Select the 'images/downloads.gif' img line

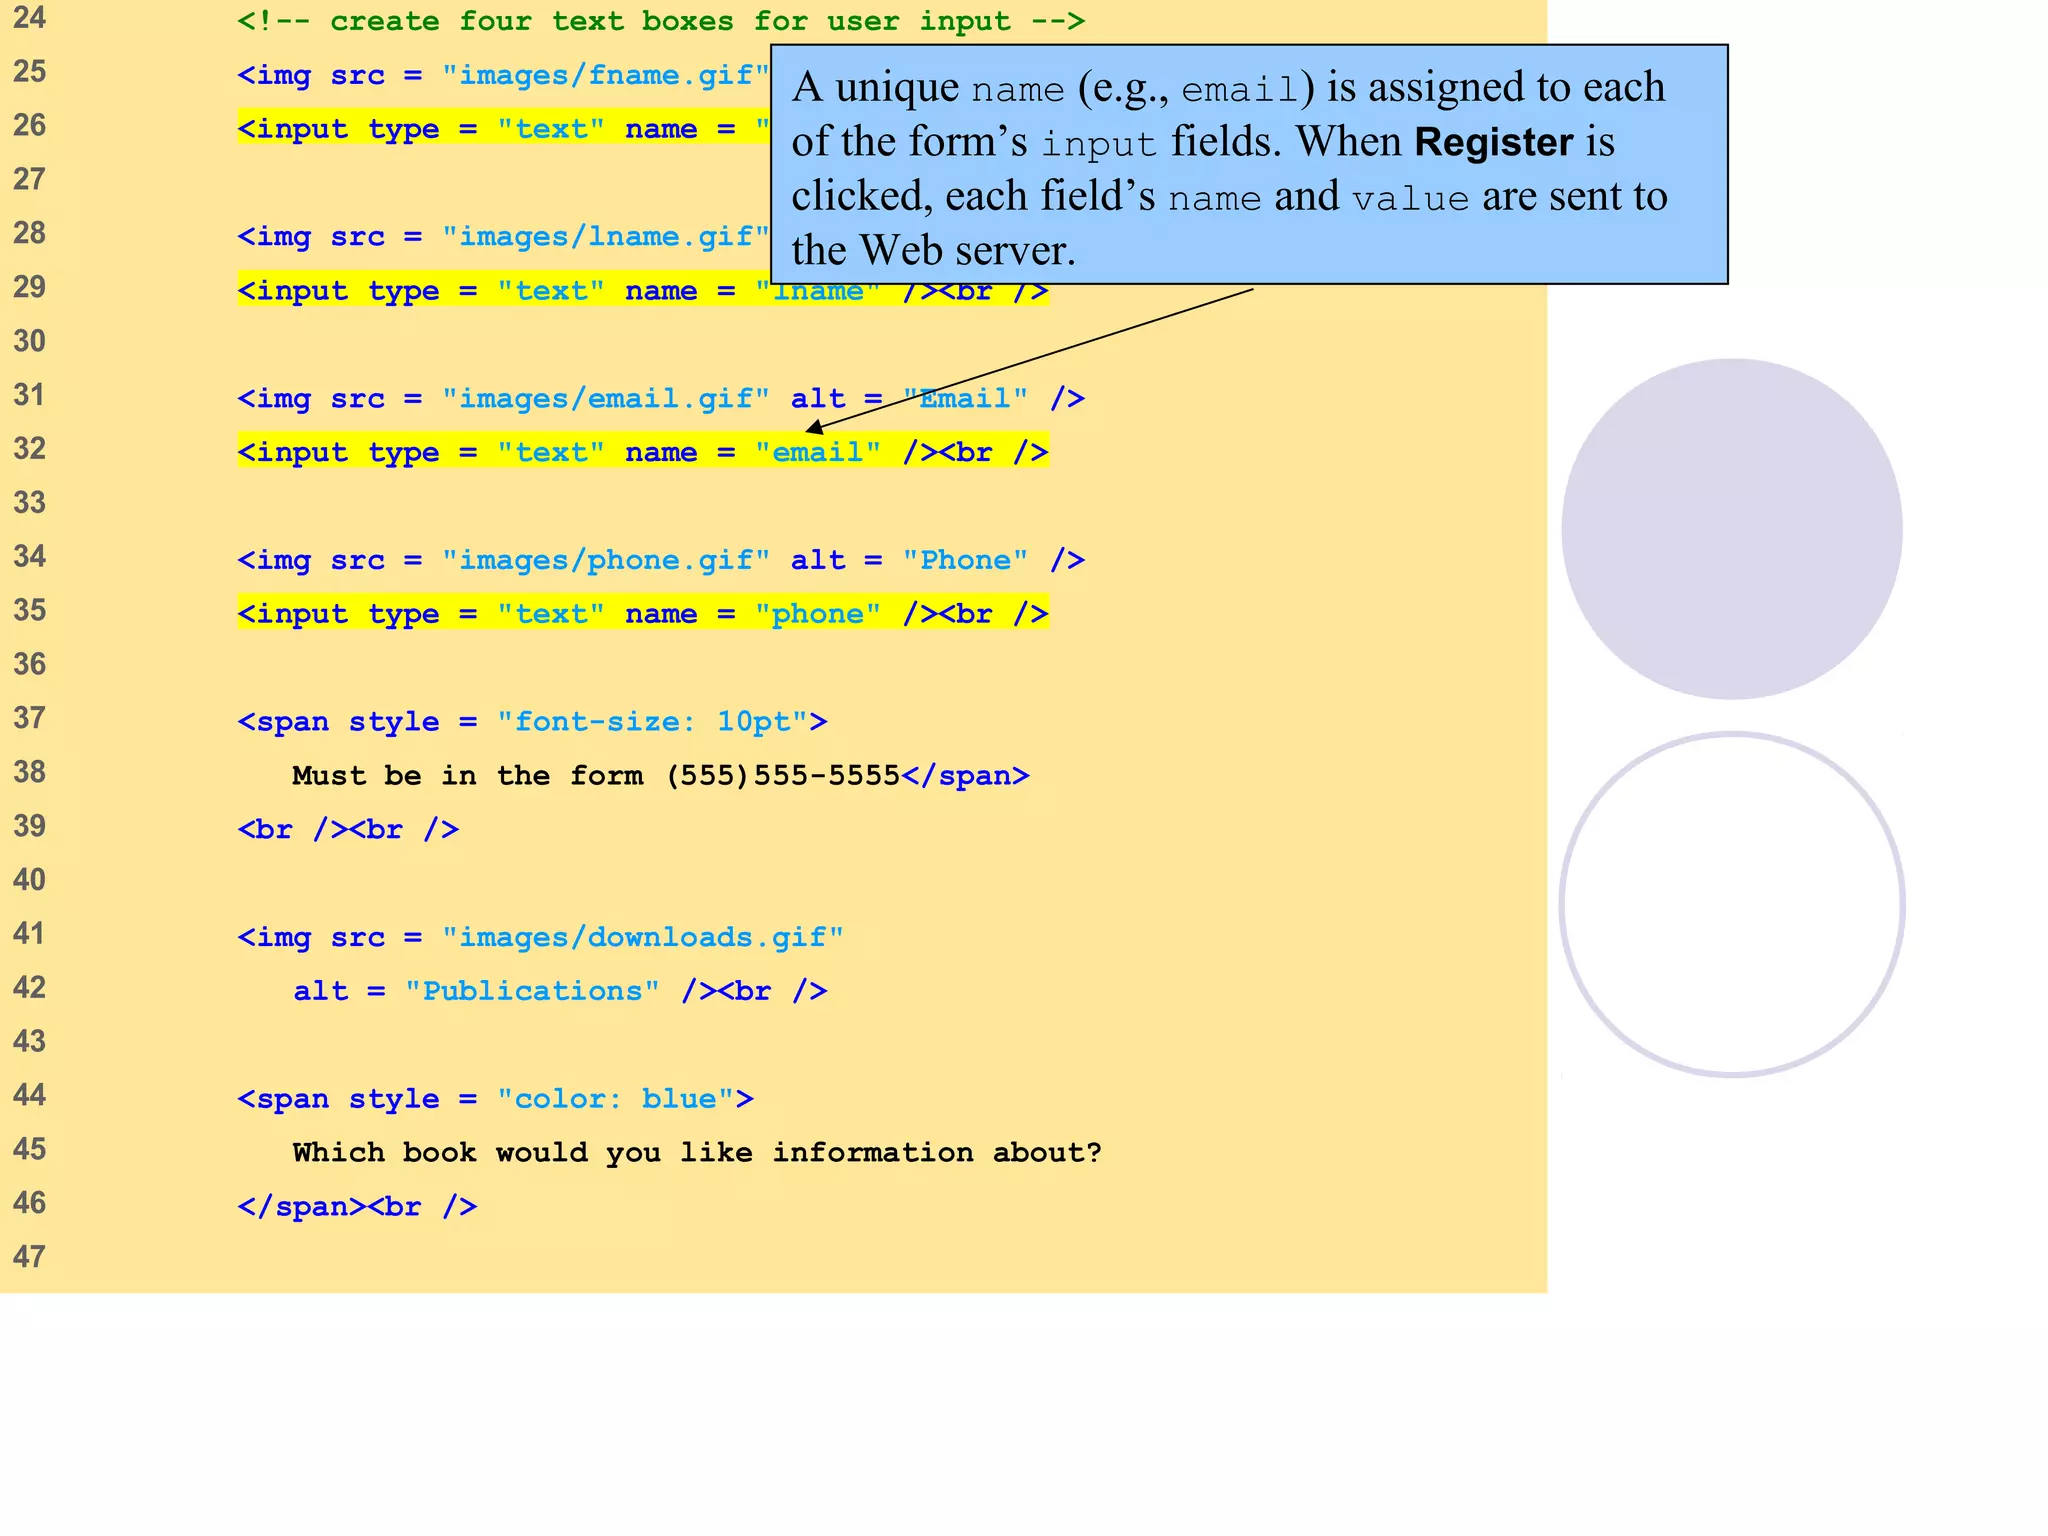541,938
